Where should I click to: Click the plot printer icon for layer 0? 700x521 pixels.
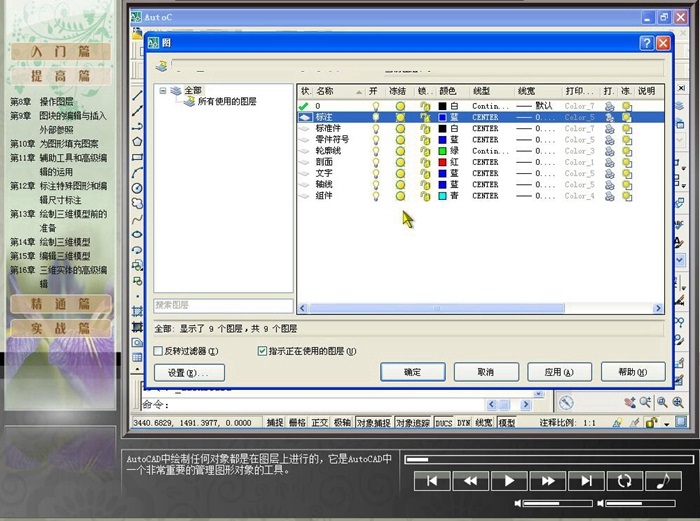(609, 106)
